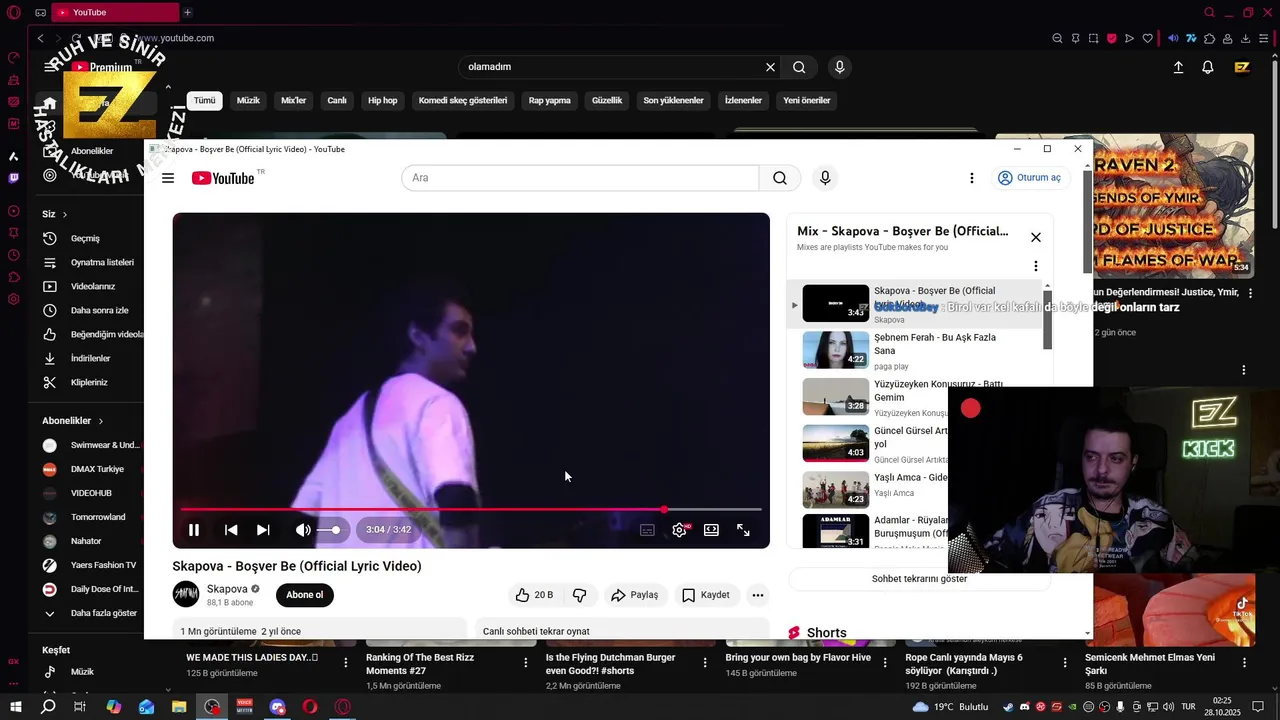Open extensions cube icon in Opera toolbar
This screenshot has width=1280, height=720.
1209,39
